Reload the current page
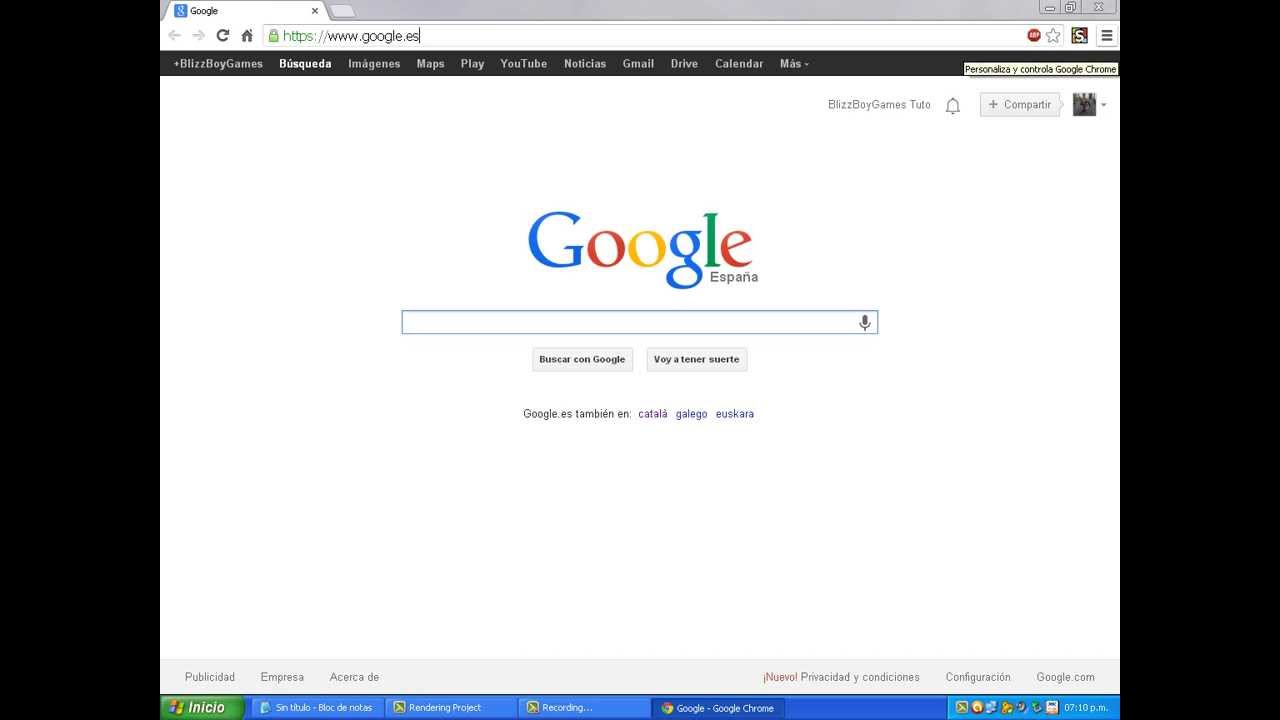Screen dimensions: 1280x720 223,36
